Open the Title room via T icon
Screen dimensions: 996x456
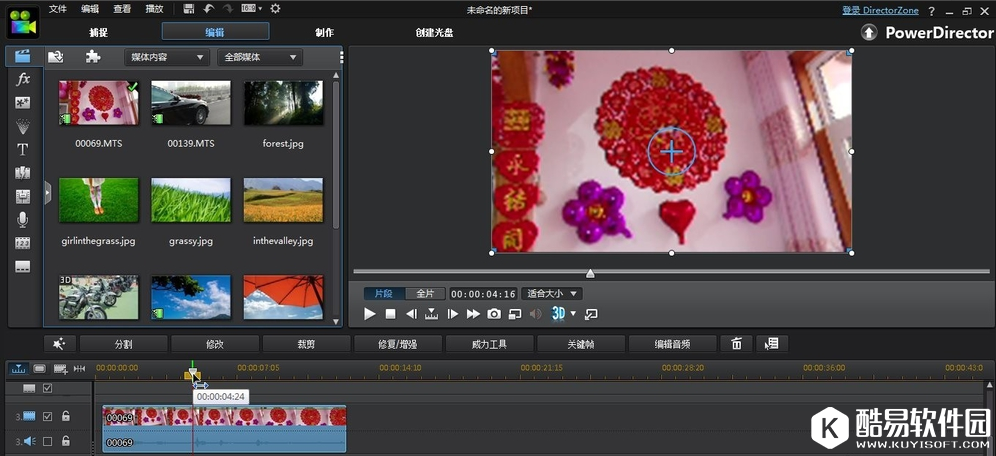pyautogui.click(x=23, y=149)
